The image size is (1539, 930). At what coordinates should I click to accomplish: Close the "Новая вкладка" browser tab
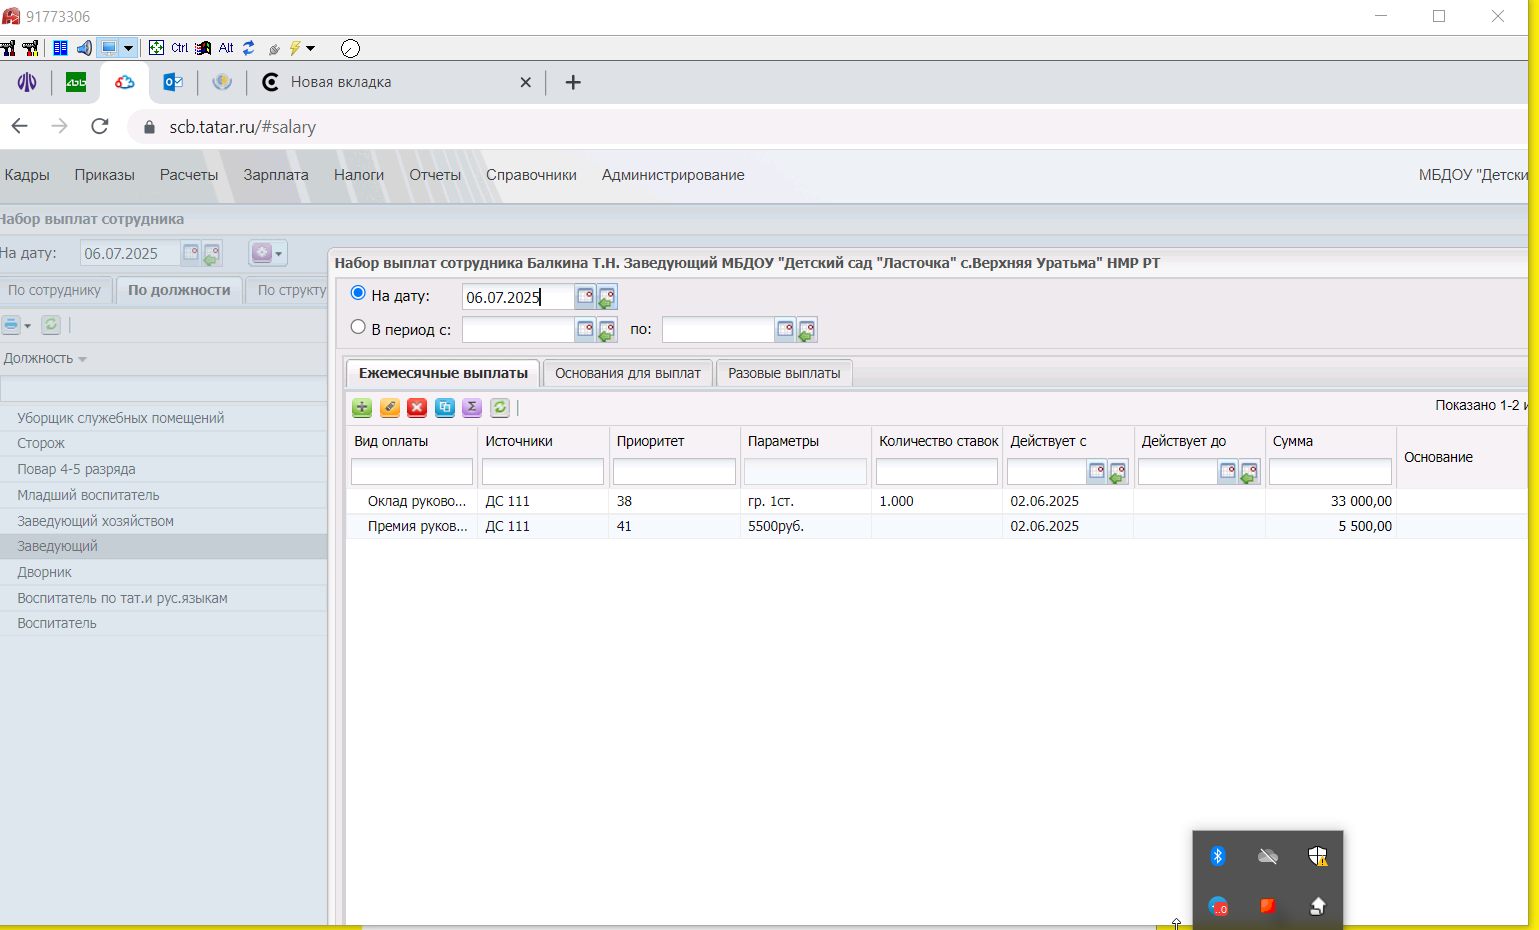525,82
